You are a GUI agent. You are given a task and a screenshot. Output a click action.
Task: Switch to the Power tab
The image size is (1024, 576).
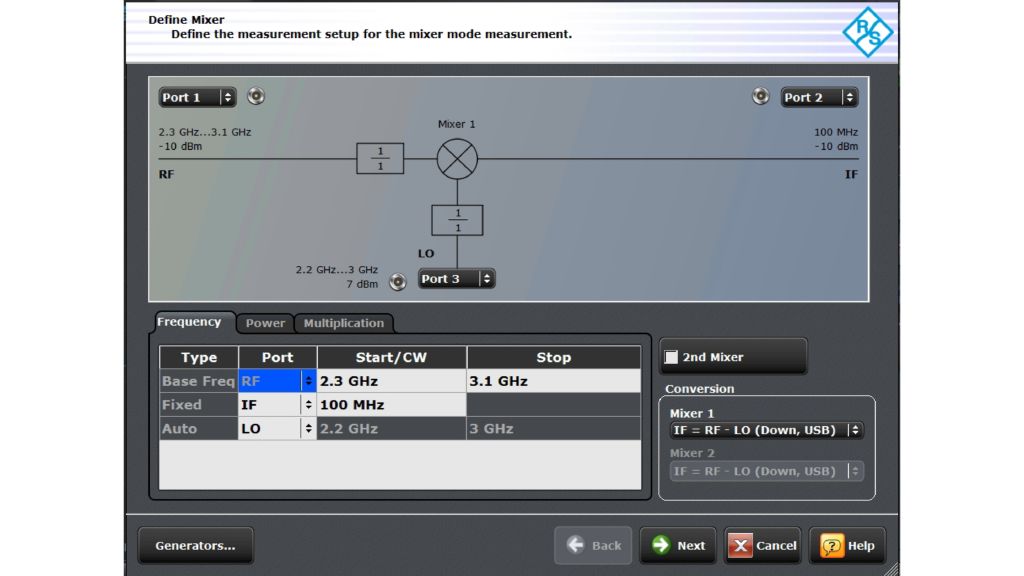pos(265,323)
